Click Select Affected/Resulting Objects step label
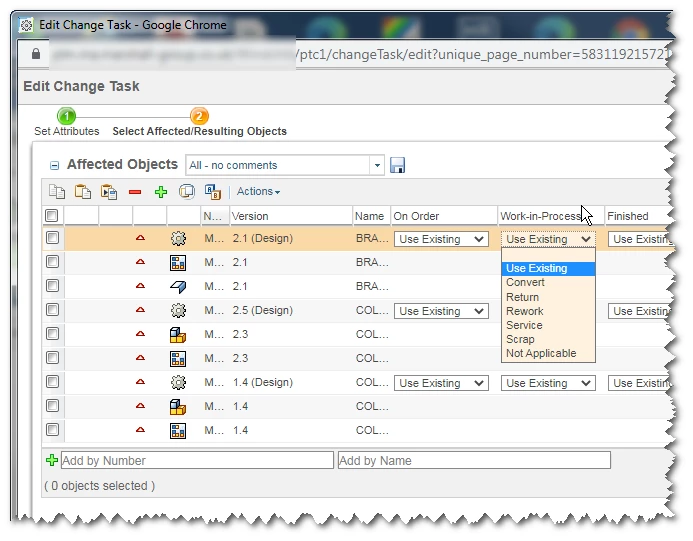693x541 pixels. (199, 131)
